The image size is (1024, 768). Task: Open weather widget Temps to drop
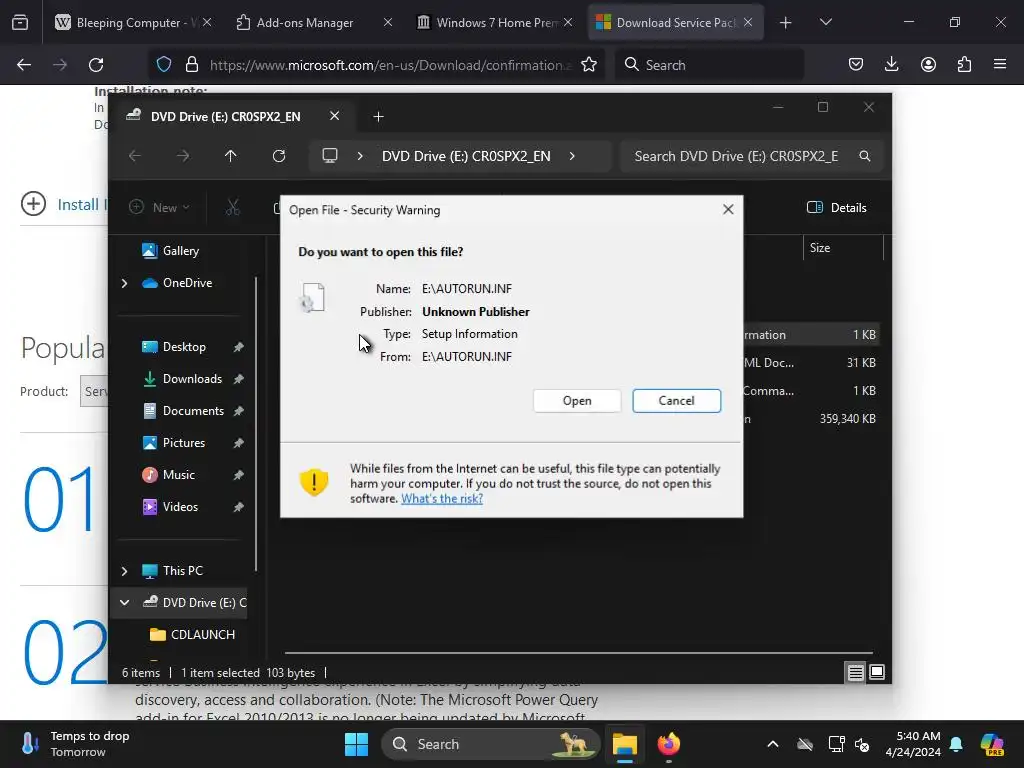(75, 744)
